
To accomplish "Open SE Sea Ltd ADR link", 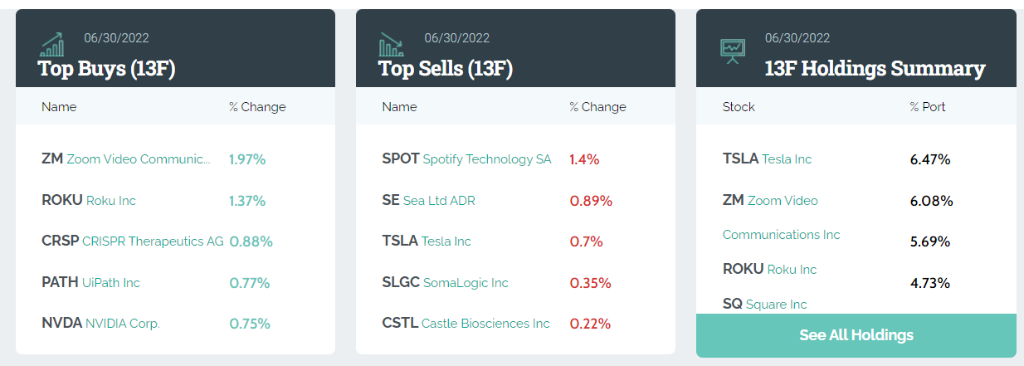I will pos(429,201).
